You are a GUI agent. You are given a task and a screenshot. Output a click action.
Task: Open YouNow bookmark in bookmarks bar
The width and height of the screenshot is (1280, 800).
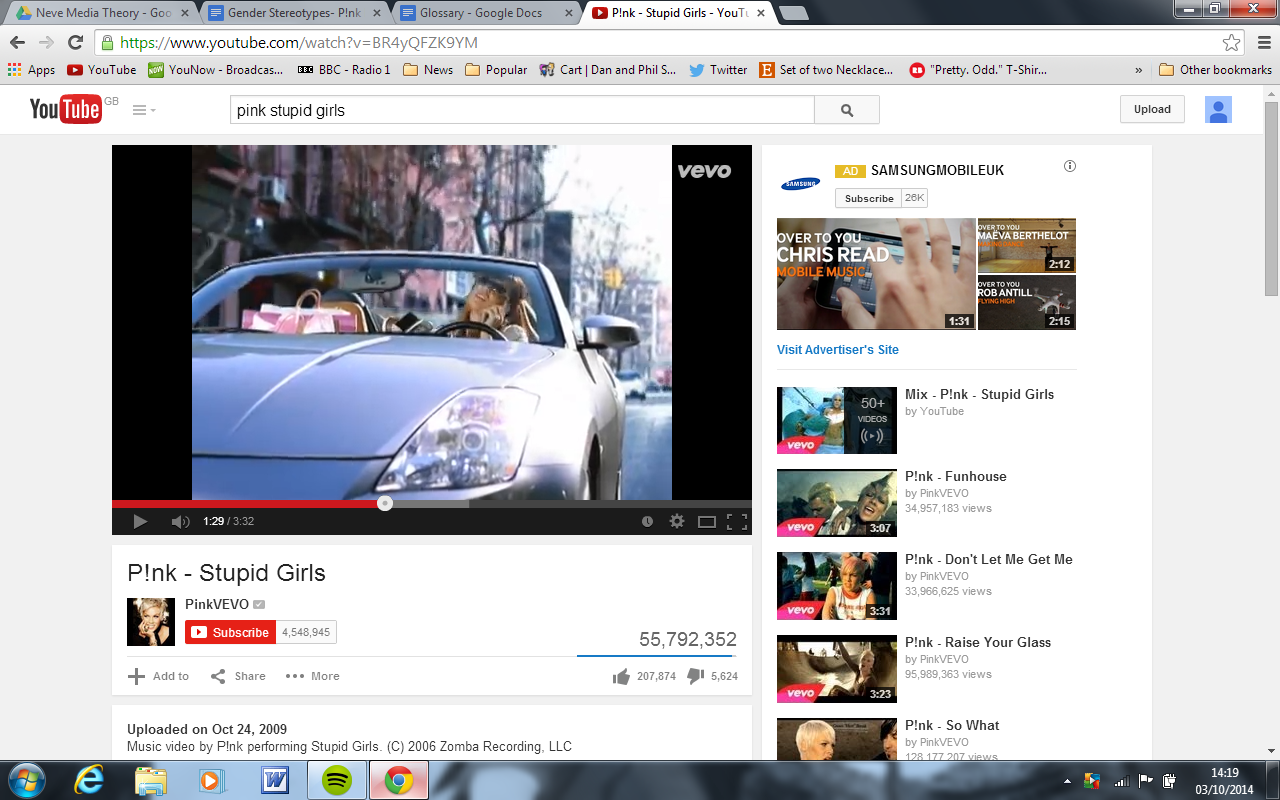pos(218,70)
